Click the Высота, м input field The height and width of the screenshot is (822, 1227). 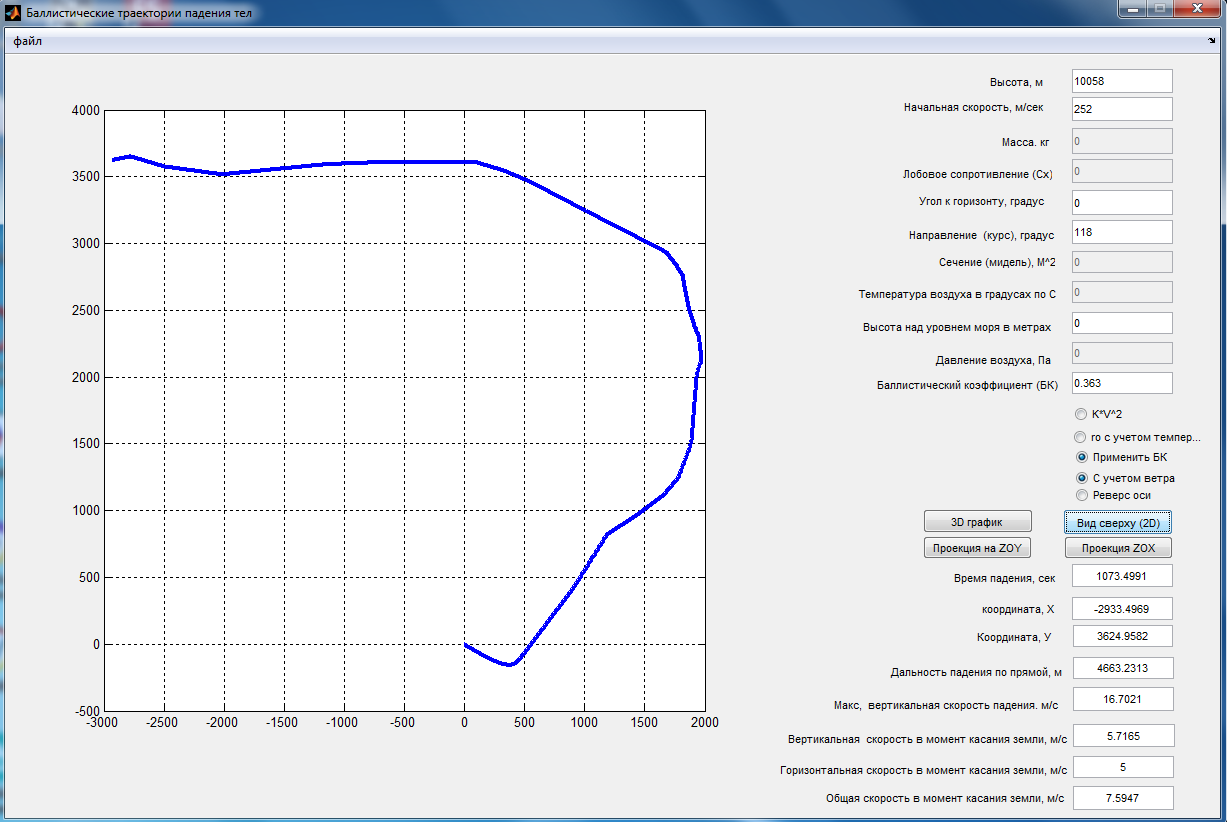pyautogui.click(x=1121, y=81)
